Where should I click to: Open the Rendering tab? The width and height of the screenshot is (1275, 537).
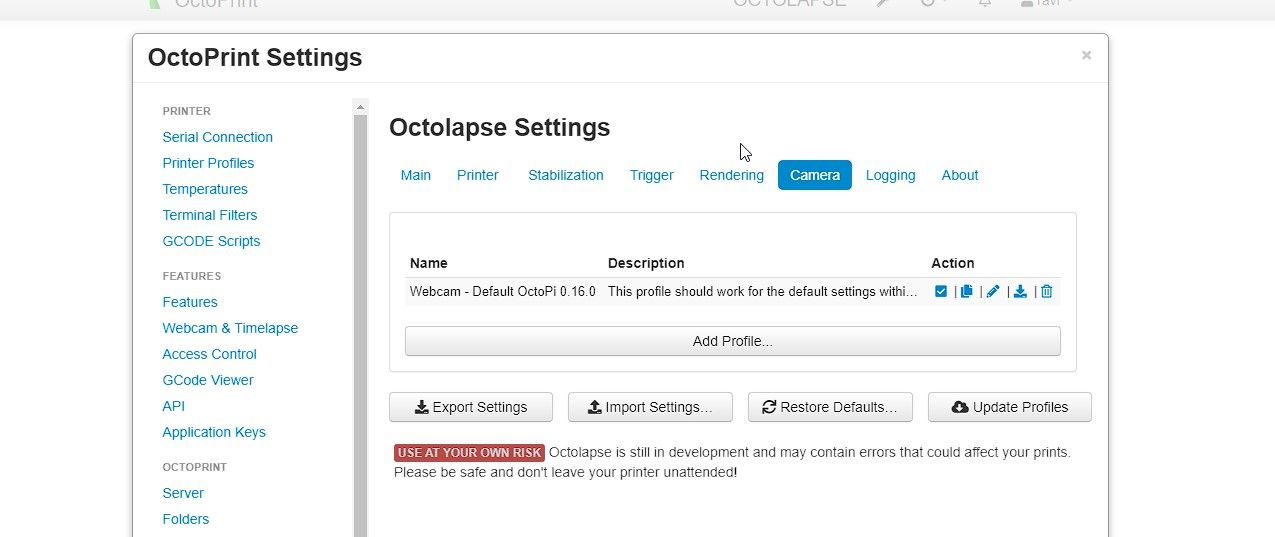pyautogui.click(x=731, y=175)
